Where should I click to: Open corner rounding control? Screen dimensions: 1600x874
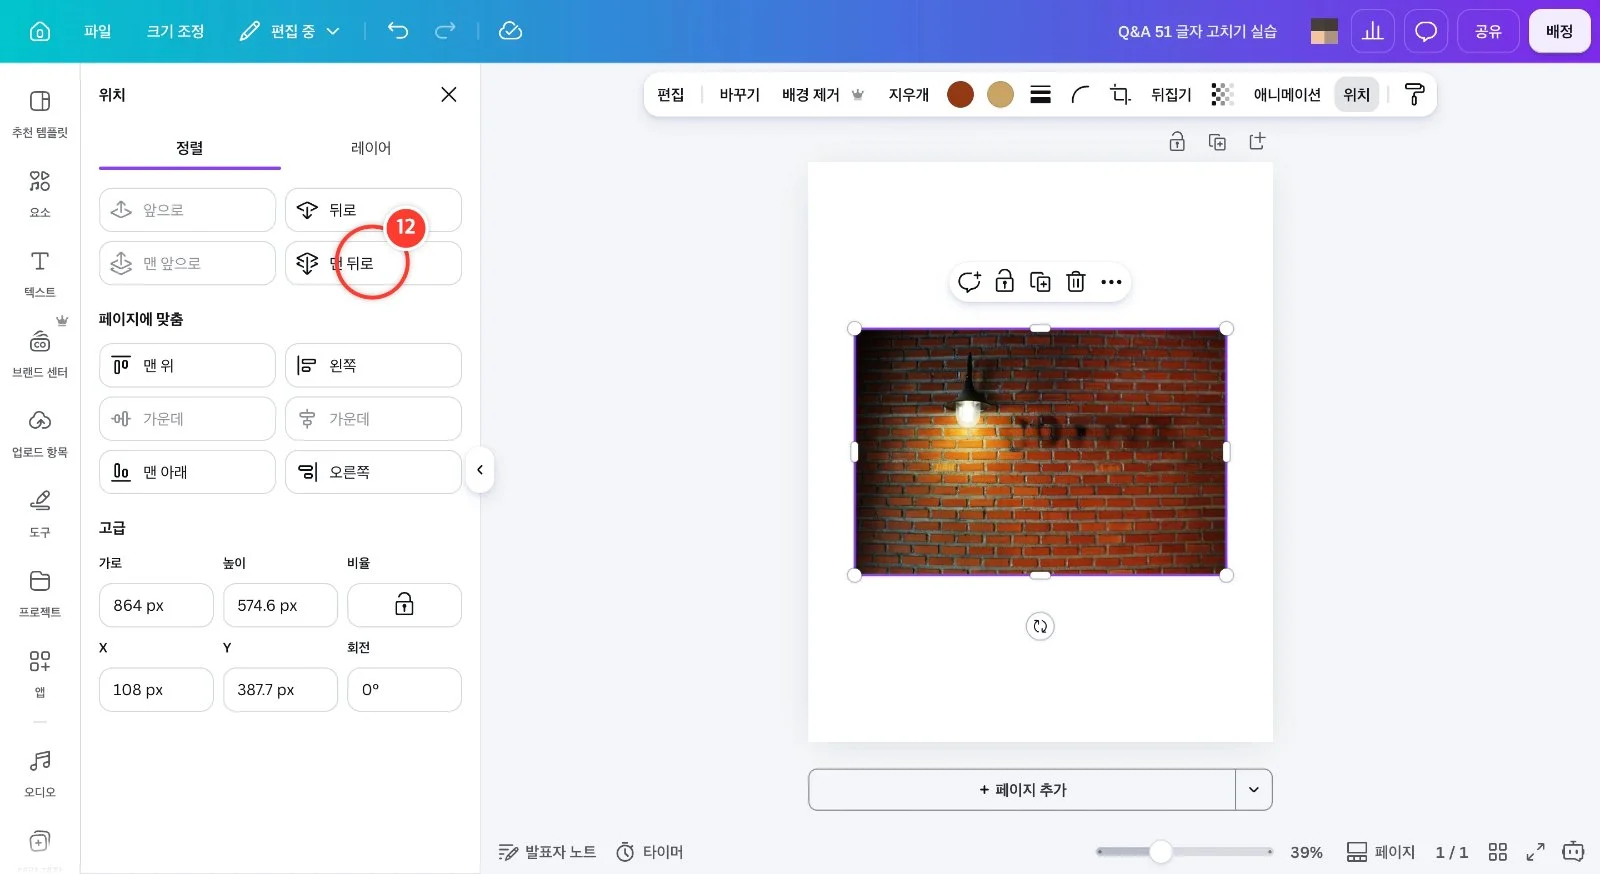[x=1080, y=94]
